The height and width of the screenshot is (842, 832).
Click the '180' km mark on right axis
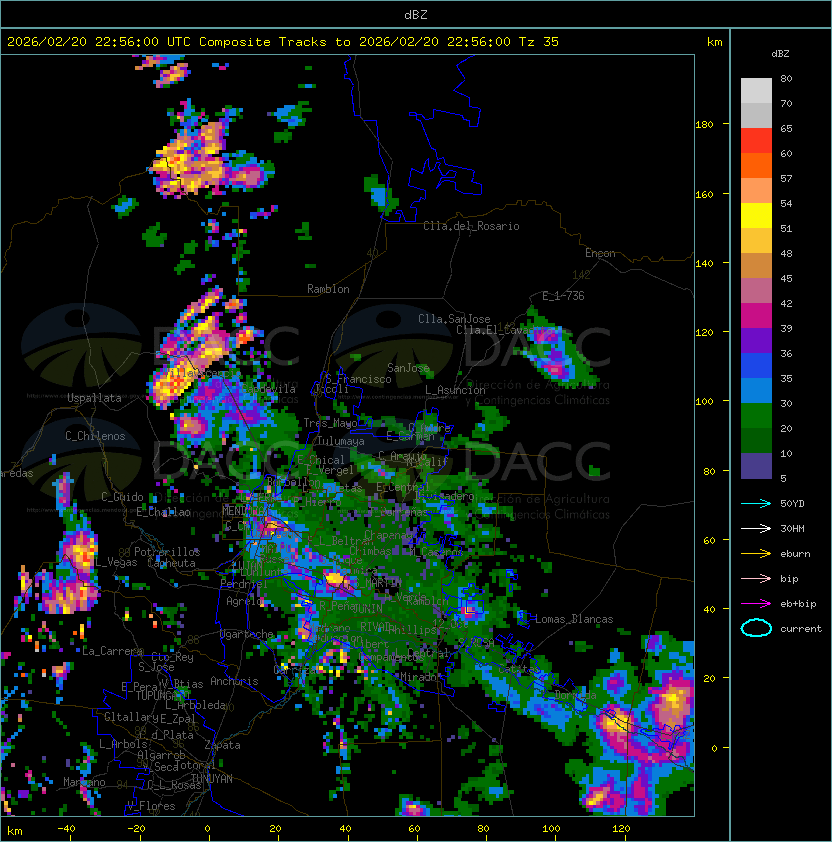tap(704, 125)
